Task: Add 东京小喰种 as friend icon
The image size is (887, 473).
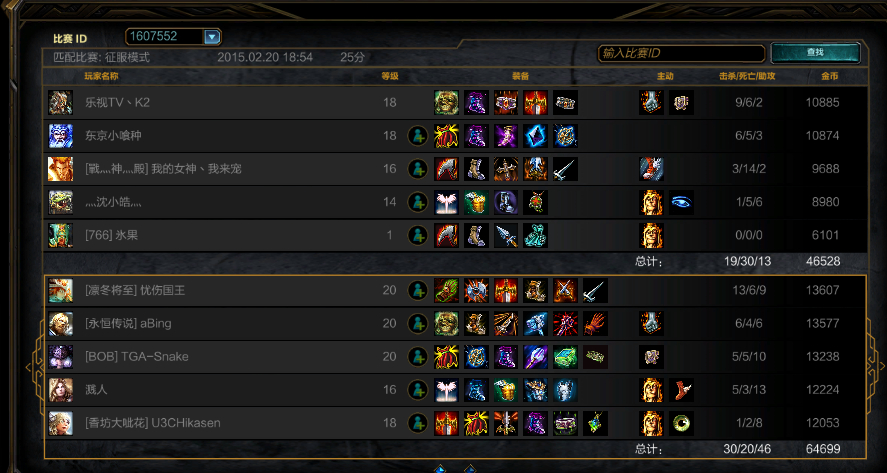Action: (418, 136)
